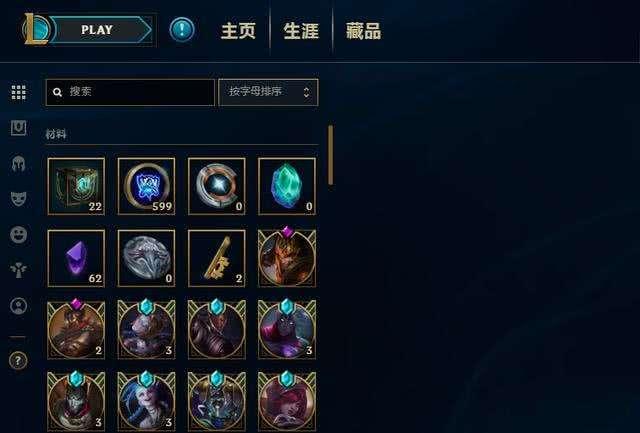Click the PLAY button
Image resolution: width=640 pixels, height=433 pixels.
click(100, 30)
